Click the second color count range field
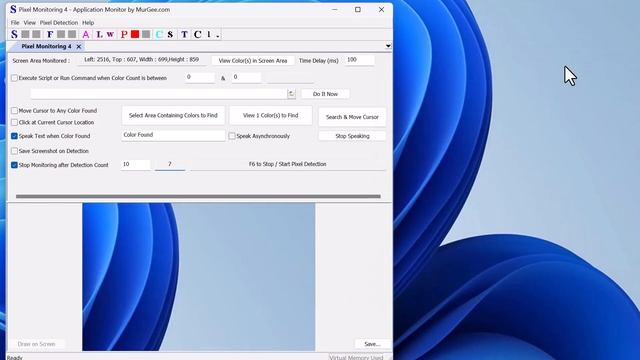Viewport: 640px width, 360px height. click(x=246, y=77)
